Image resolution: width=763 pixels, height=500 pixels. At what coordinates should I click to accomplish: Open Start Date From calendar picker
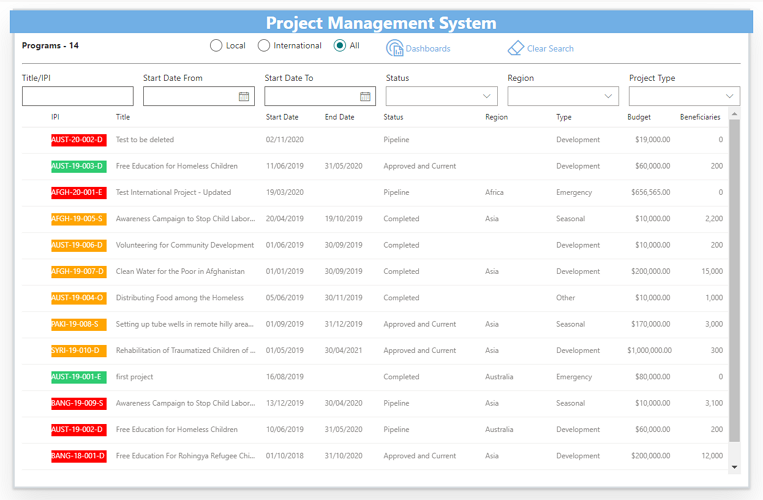[x=244, y=96]
